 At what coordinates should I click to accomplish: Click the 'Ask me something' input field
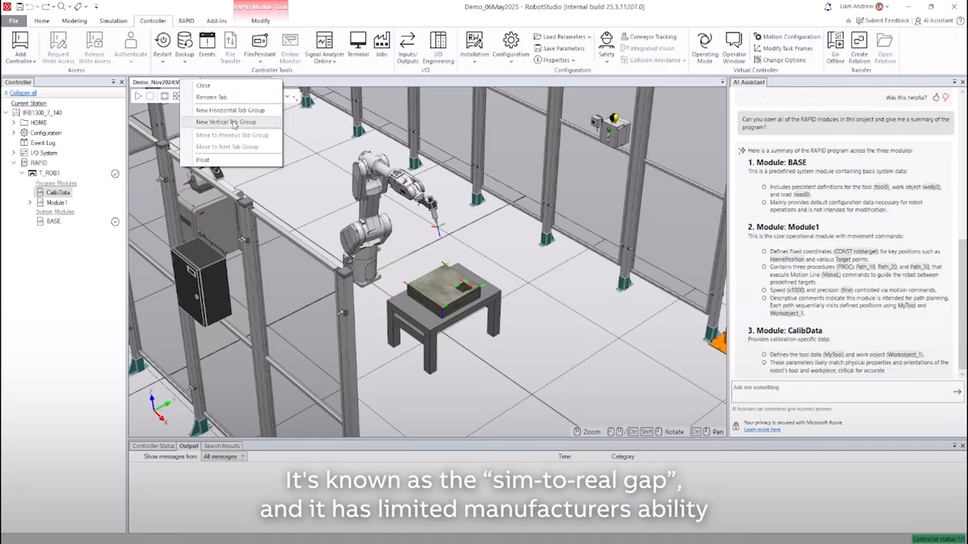pyautogui.click(x=840, y=389)
